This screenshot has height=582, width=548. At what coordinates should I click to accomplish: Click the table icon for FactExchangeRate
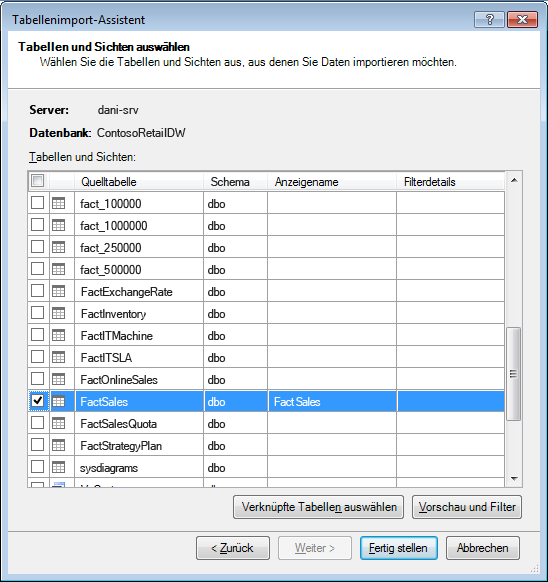pos(58,291)
